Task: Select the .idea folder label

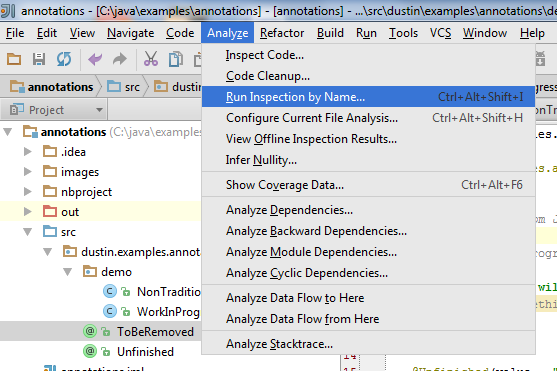Action: 73,152
